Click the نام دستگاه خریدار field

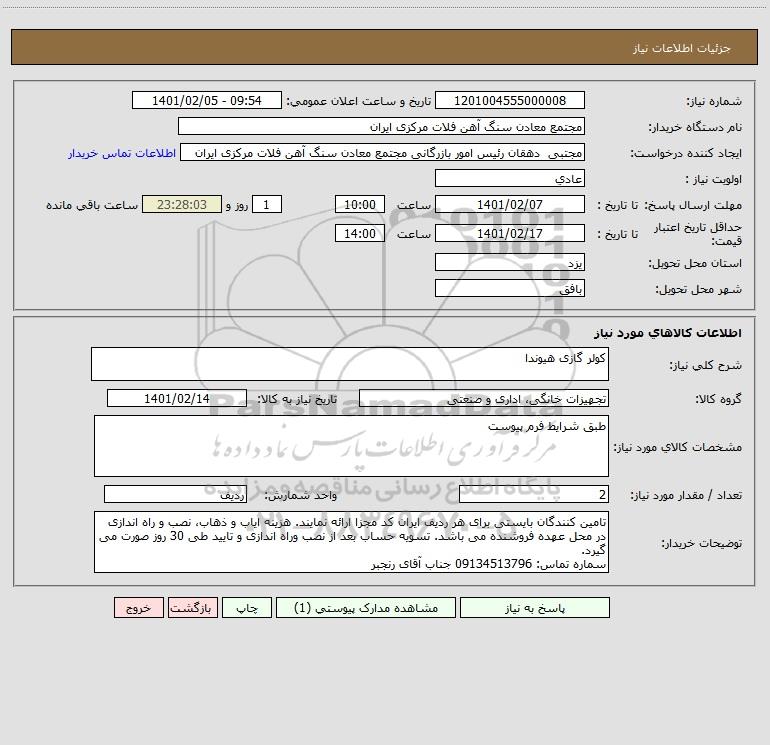pos(381,127)
